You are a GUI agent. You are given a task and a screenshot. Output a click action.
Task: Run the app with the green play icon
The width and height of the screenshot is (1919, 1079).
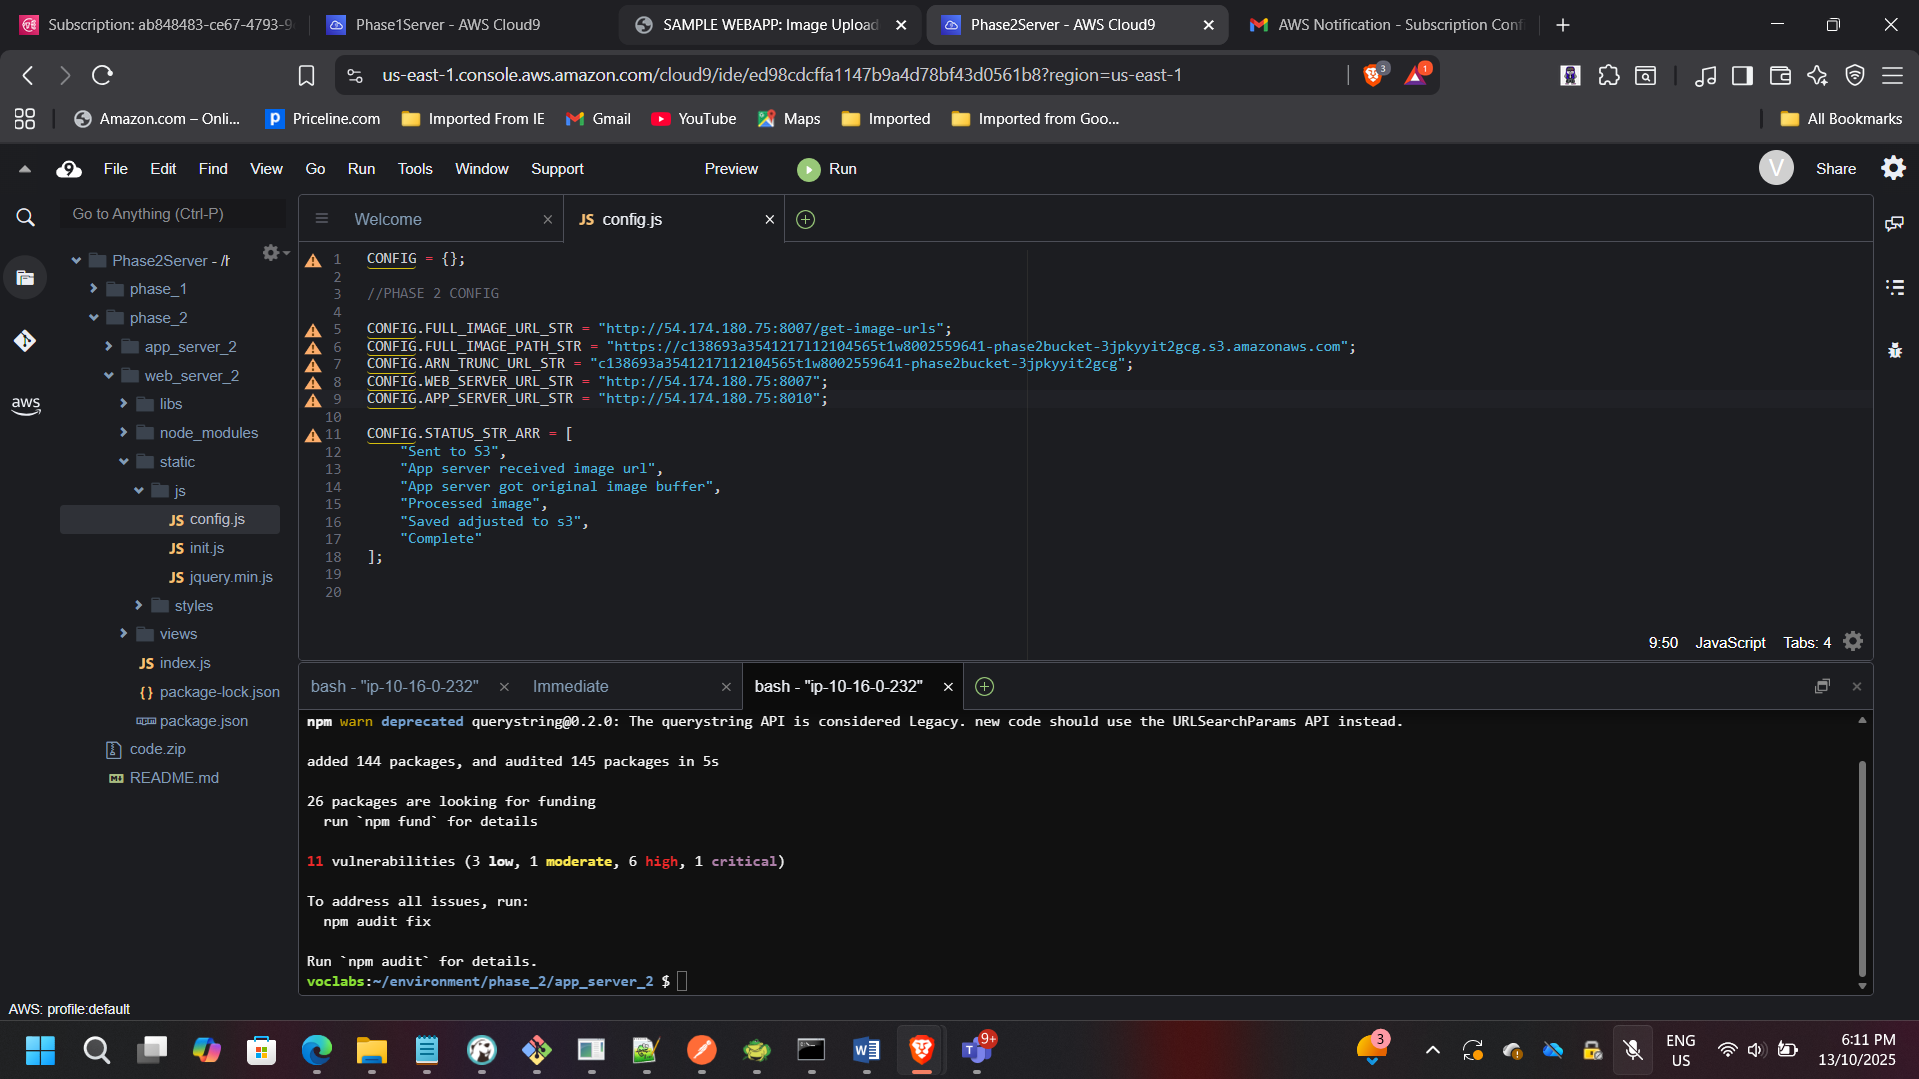pyautogui.click(x=807, y=169)
